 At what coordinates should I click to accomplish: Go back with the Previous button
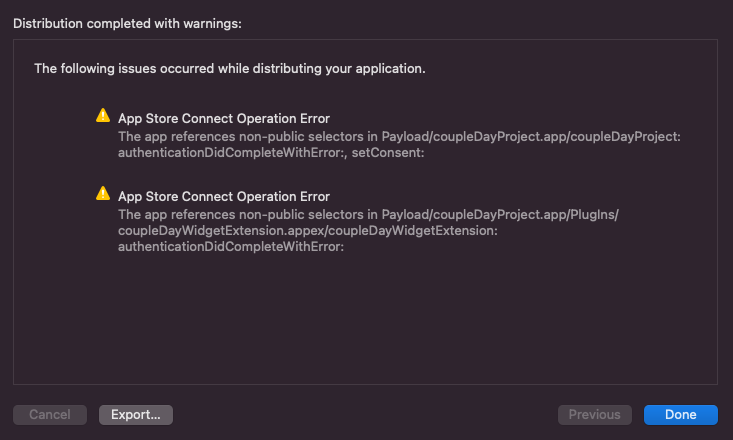pyautogui.click(x=595, y=415)
